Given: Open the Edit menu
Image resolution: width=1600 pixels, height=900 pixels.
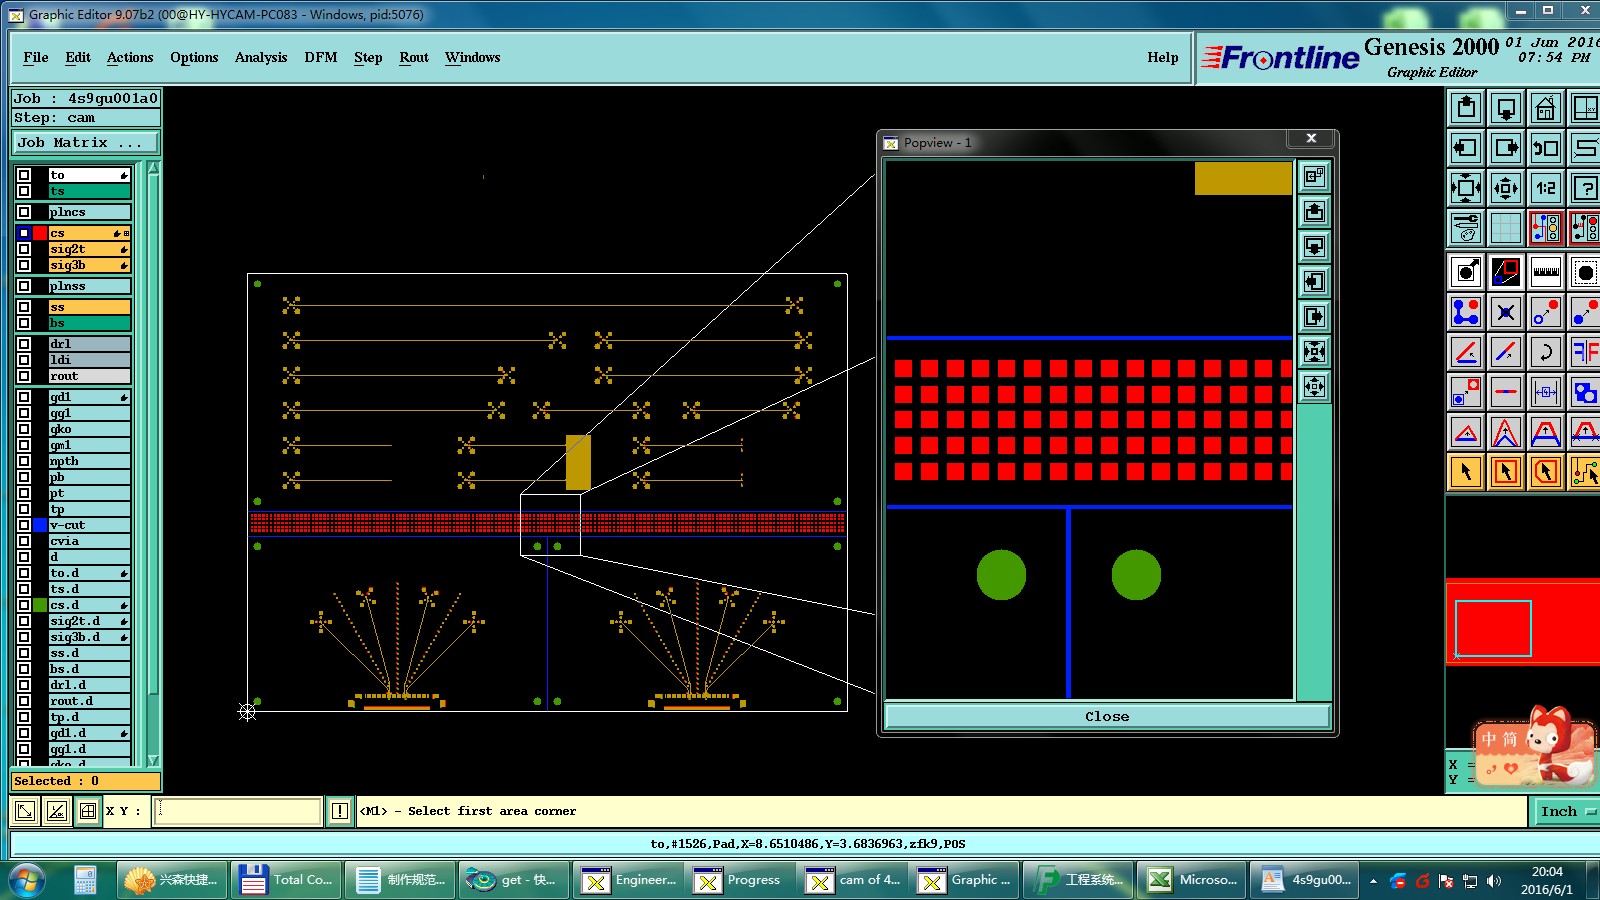Looking at the screenshot, I should click(78, 57).
